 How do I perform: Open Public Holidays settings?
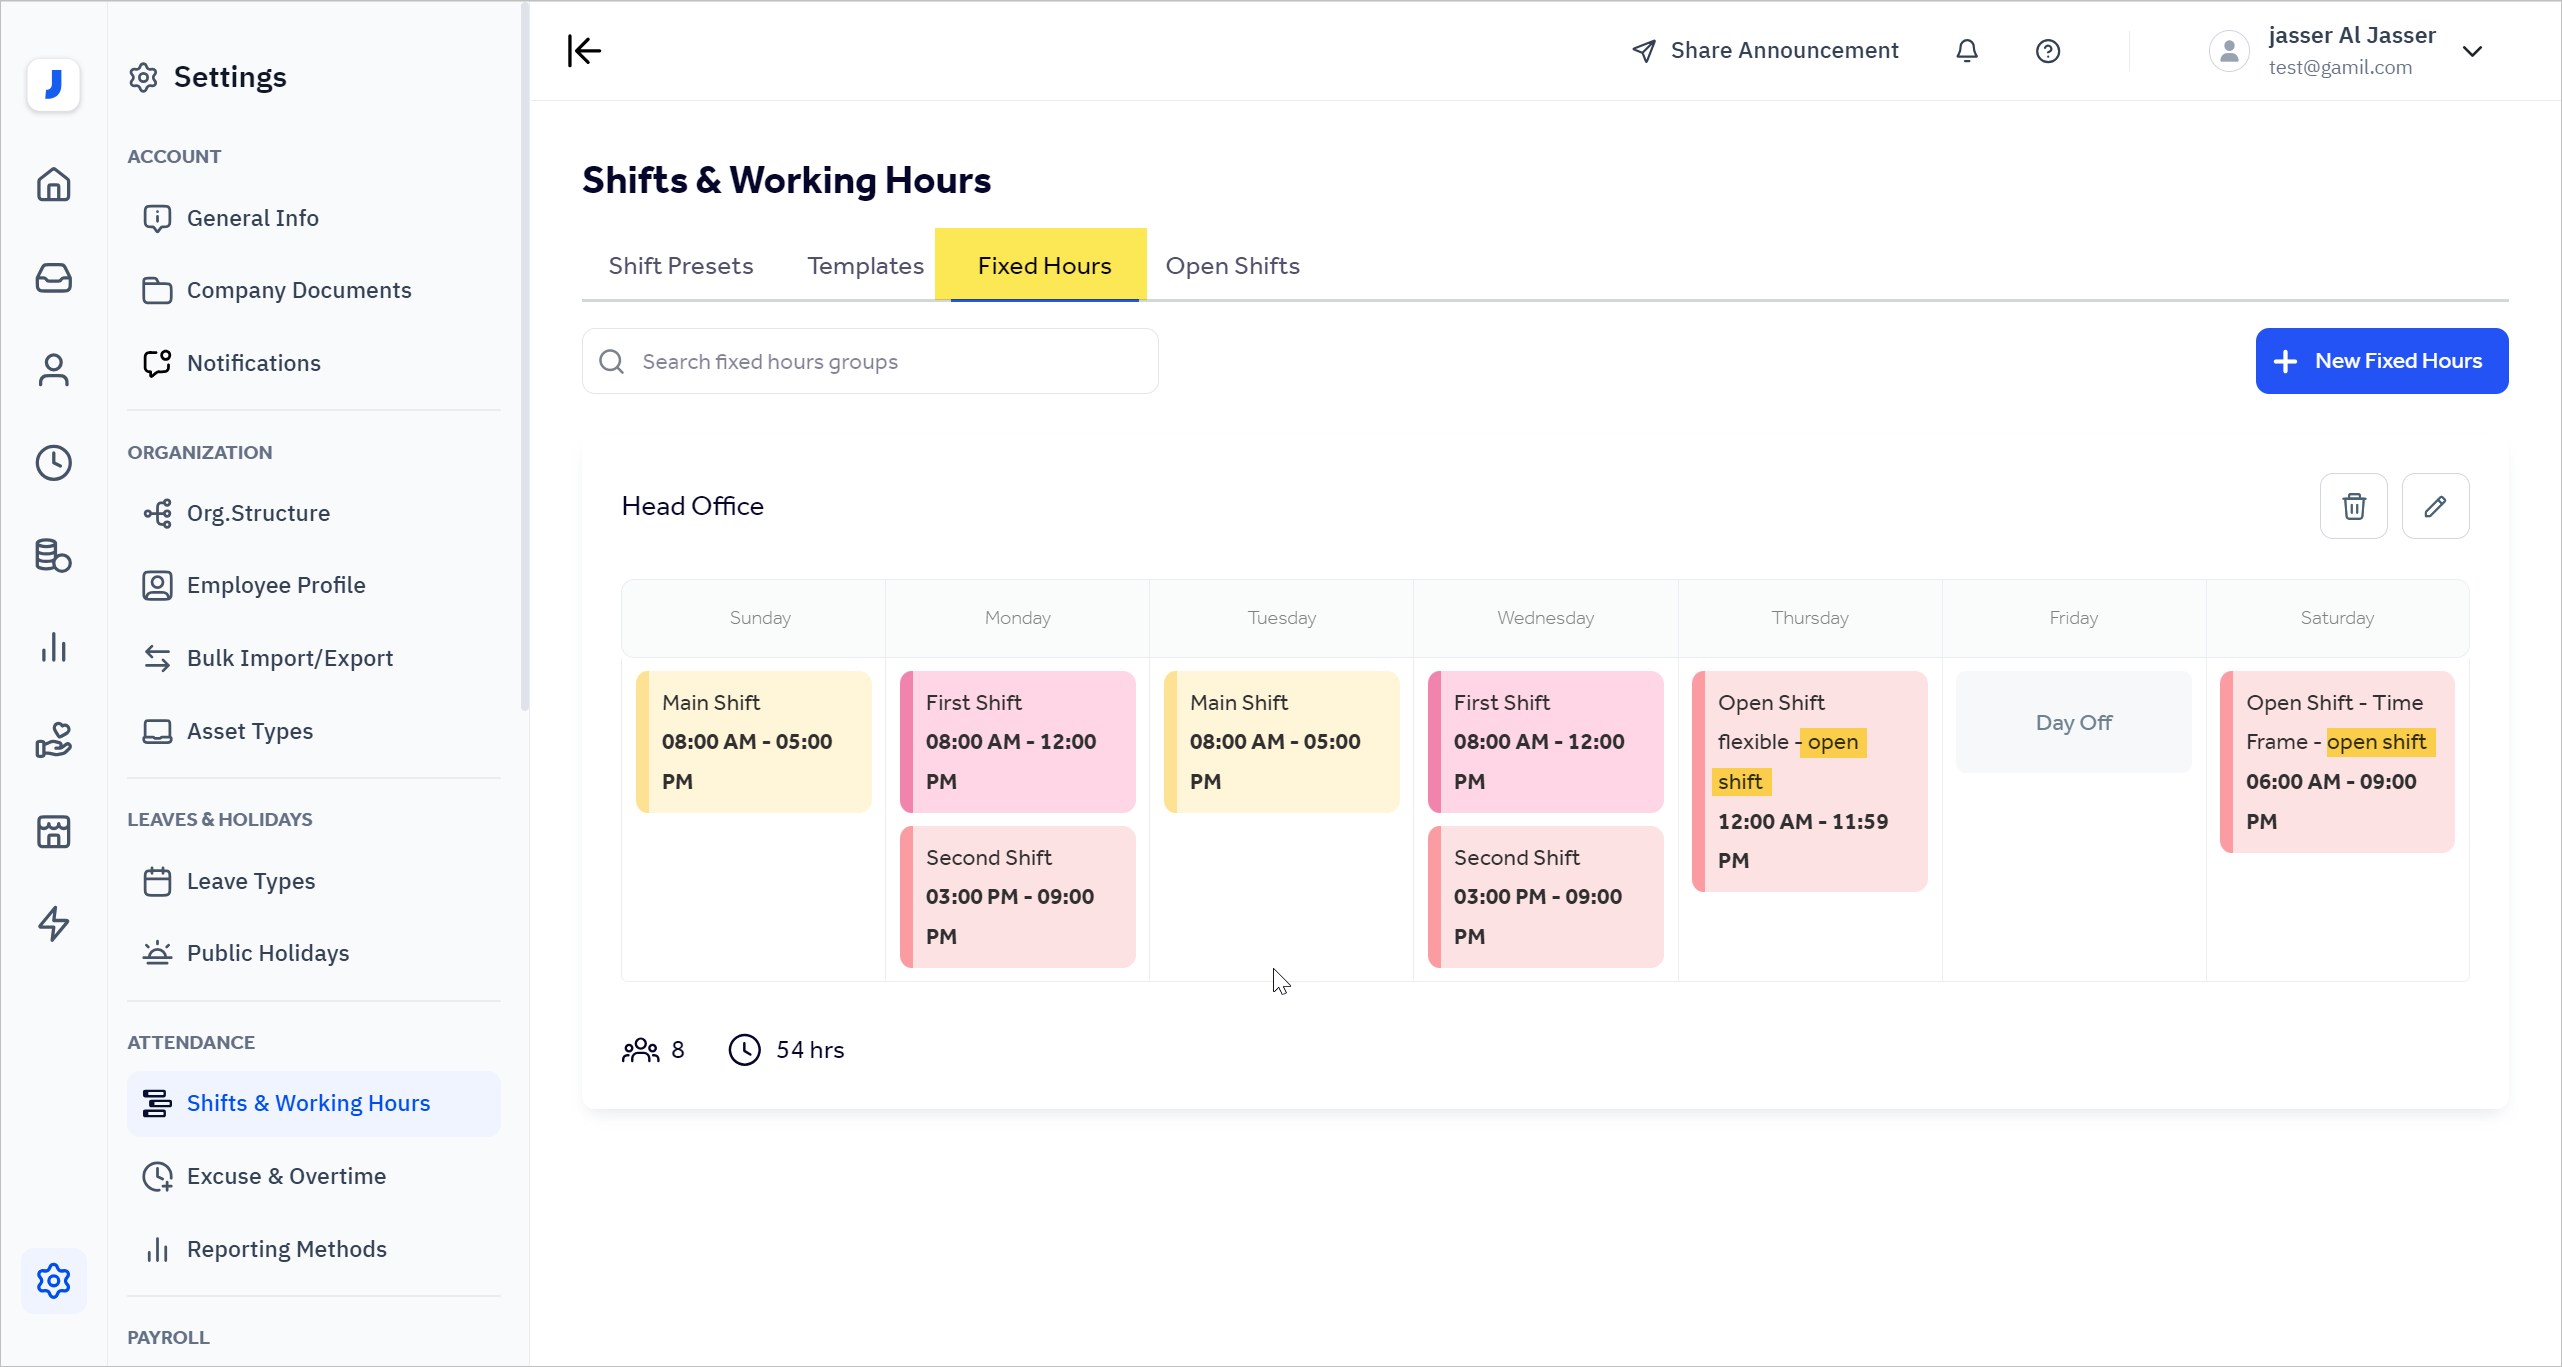[267, 952]
